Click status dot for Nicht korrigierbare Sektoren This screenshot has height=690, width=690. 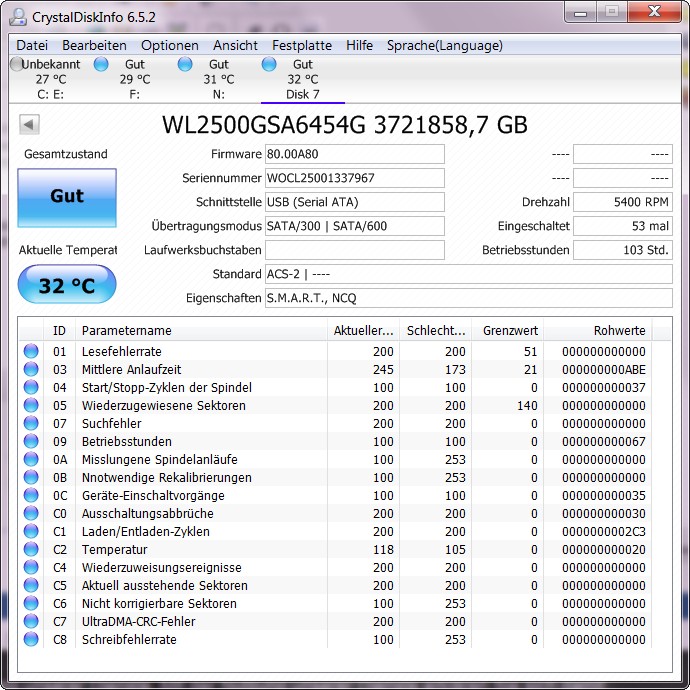[x=31, y=603]
